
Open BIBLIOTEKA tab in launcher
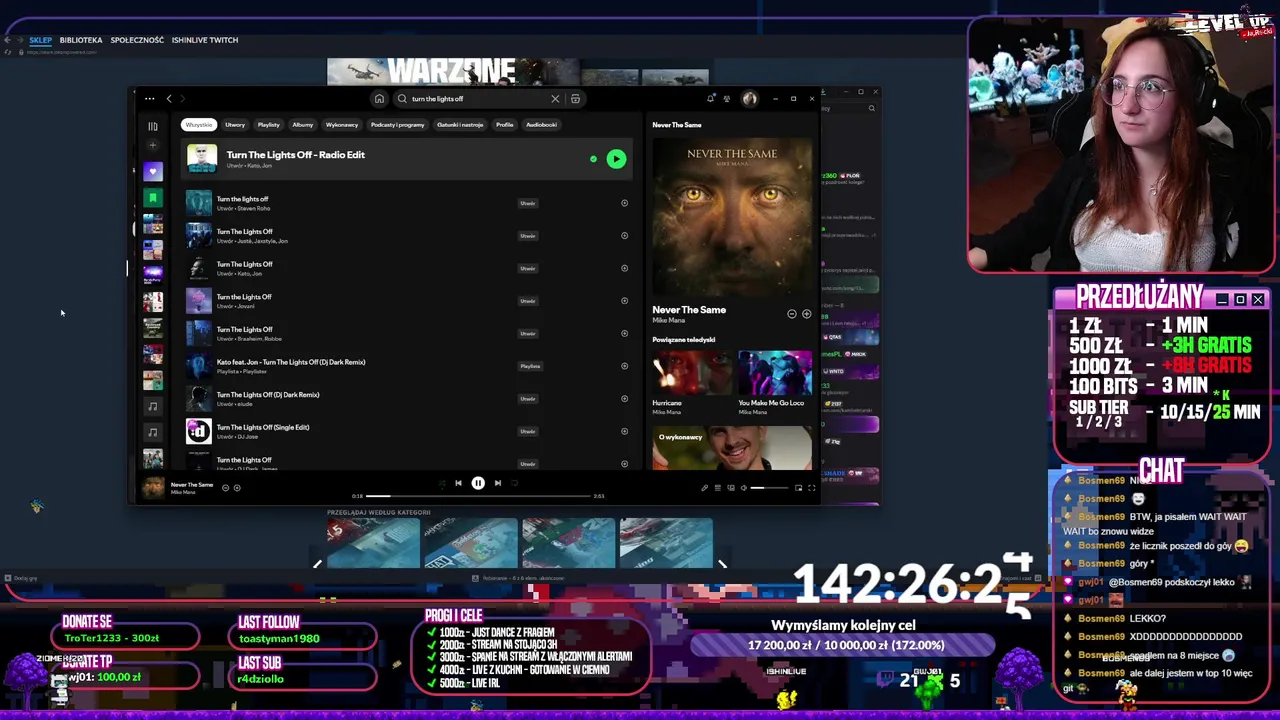(81, 40)
